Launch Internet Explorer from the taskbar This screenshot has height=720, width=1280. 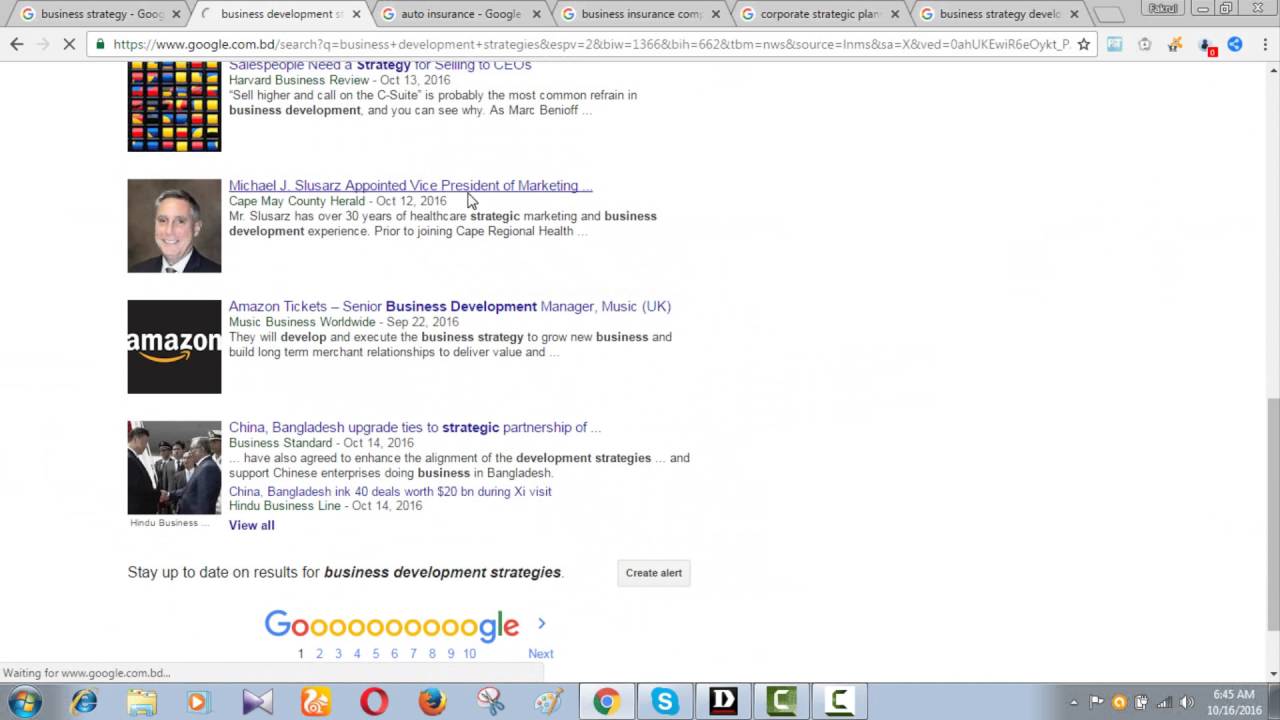[x=84, y=702]
